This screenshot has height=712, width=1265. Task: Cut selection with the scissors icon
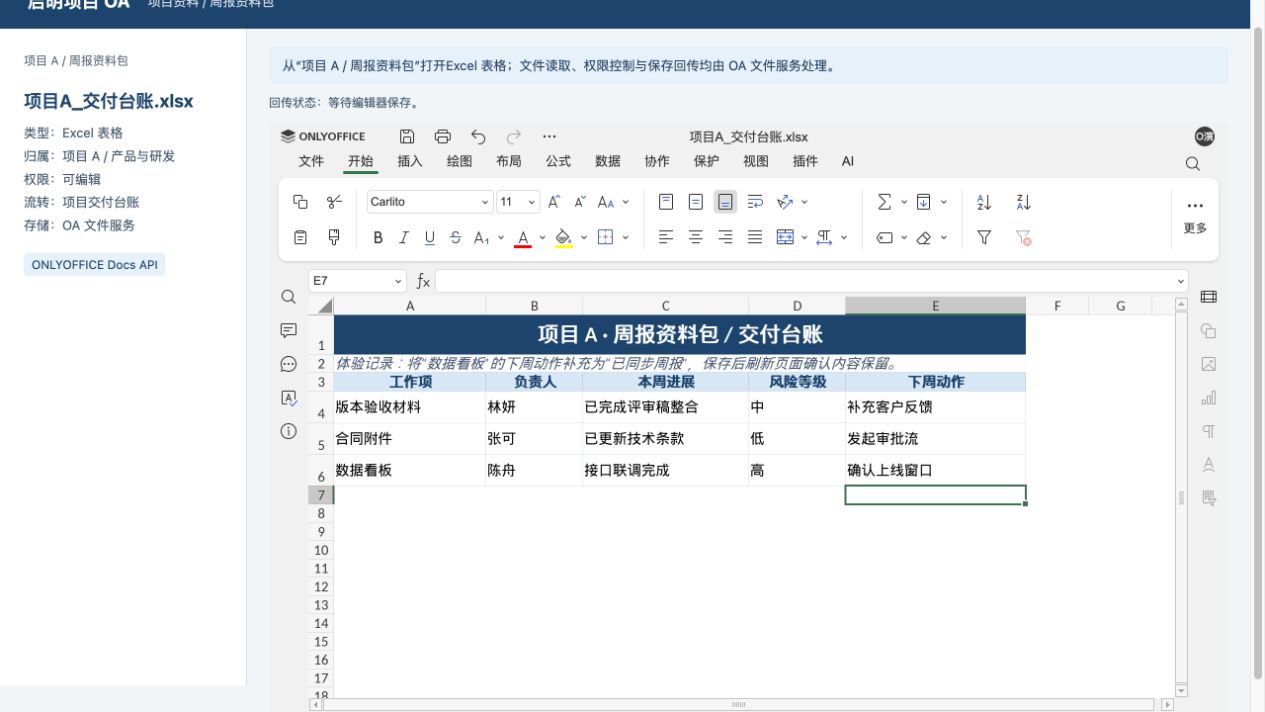[334, 202]
